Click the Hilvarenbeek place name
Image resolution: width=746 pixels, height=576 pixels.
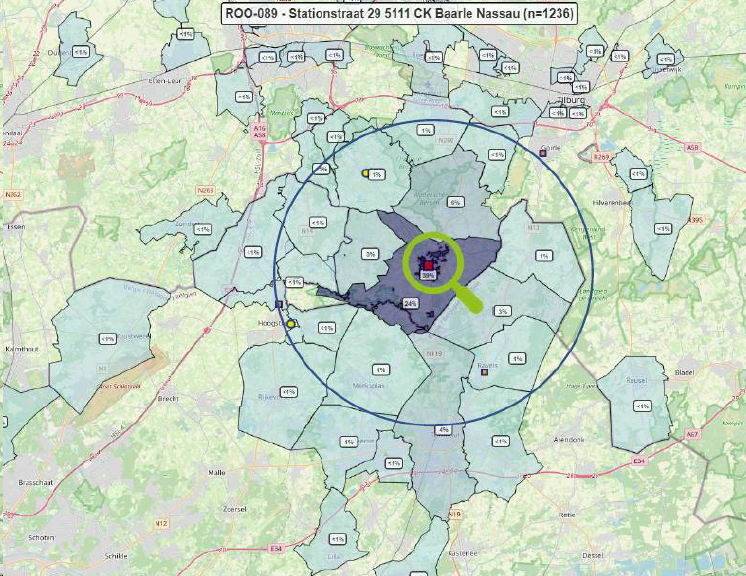[x=612, y=203]
